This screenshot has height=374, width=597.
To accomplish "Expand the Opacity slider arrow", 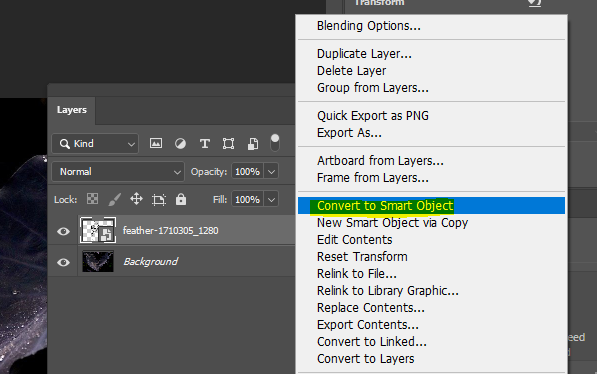I will point(271,171).
